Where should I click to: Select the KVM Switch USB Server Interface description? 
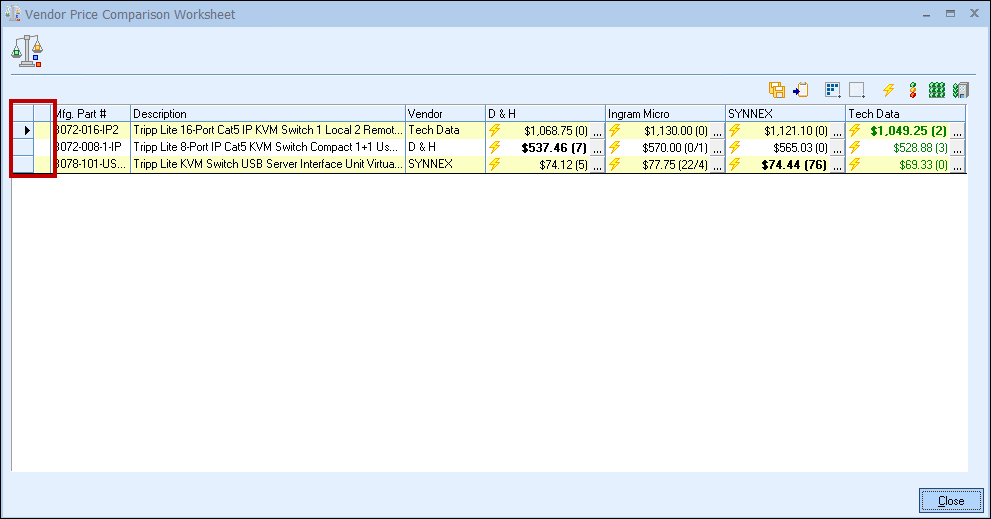[267, 164]
